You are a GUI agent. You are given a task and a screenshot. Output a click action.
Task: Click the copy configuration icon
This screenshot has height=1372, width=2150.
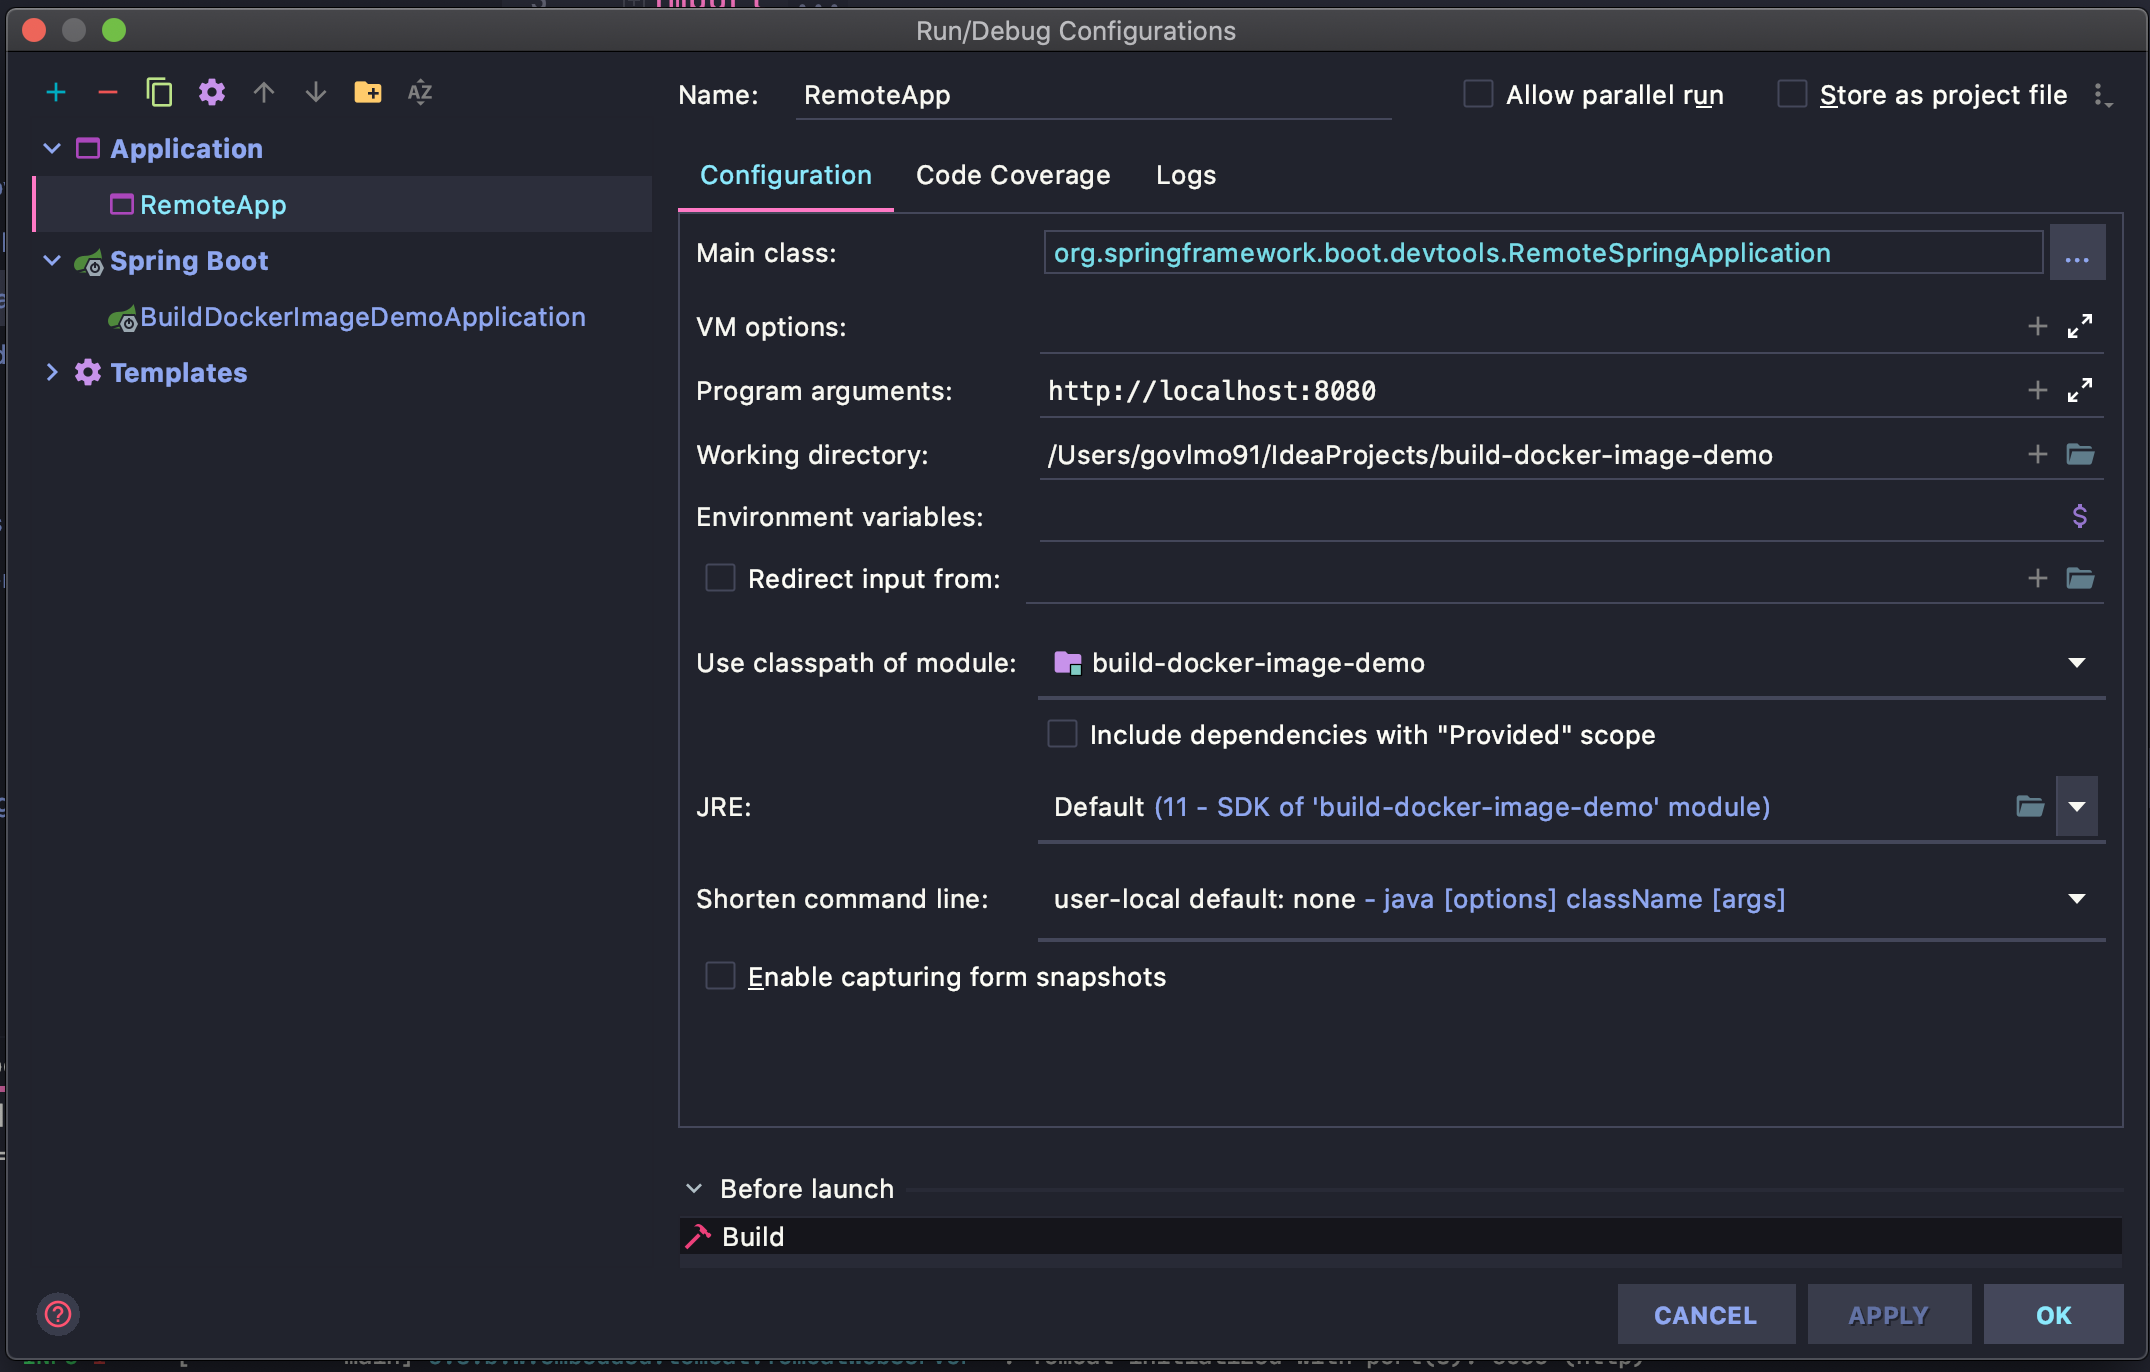coord(159,93)
